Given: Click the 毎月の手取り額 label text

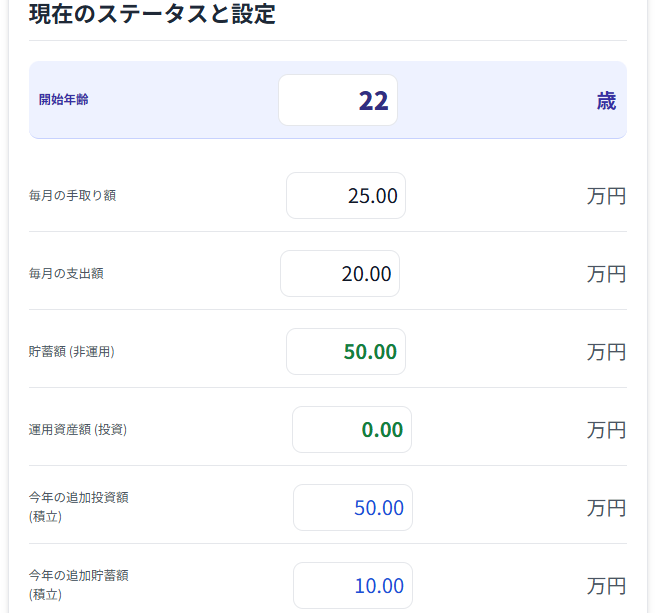Looking at the screenshot, I should (x=72, y=195).
